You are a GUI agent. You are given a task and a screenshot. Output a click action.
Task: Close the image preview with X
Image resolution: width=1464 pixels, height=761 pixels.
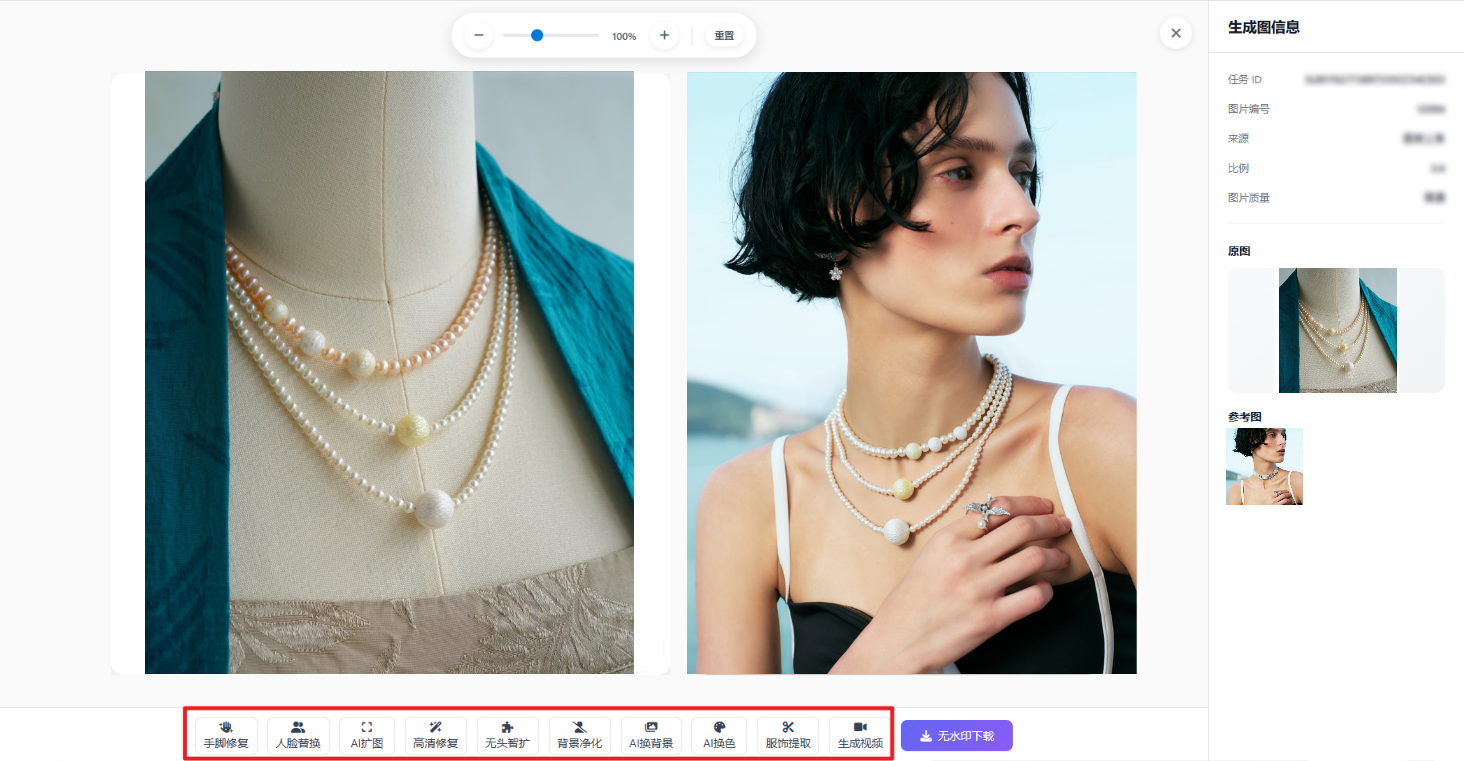pyautogui.click(x=1176, y=33)
